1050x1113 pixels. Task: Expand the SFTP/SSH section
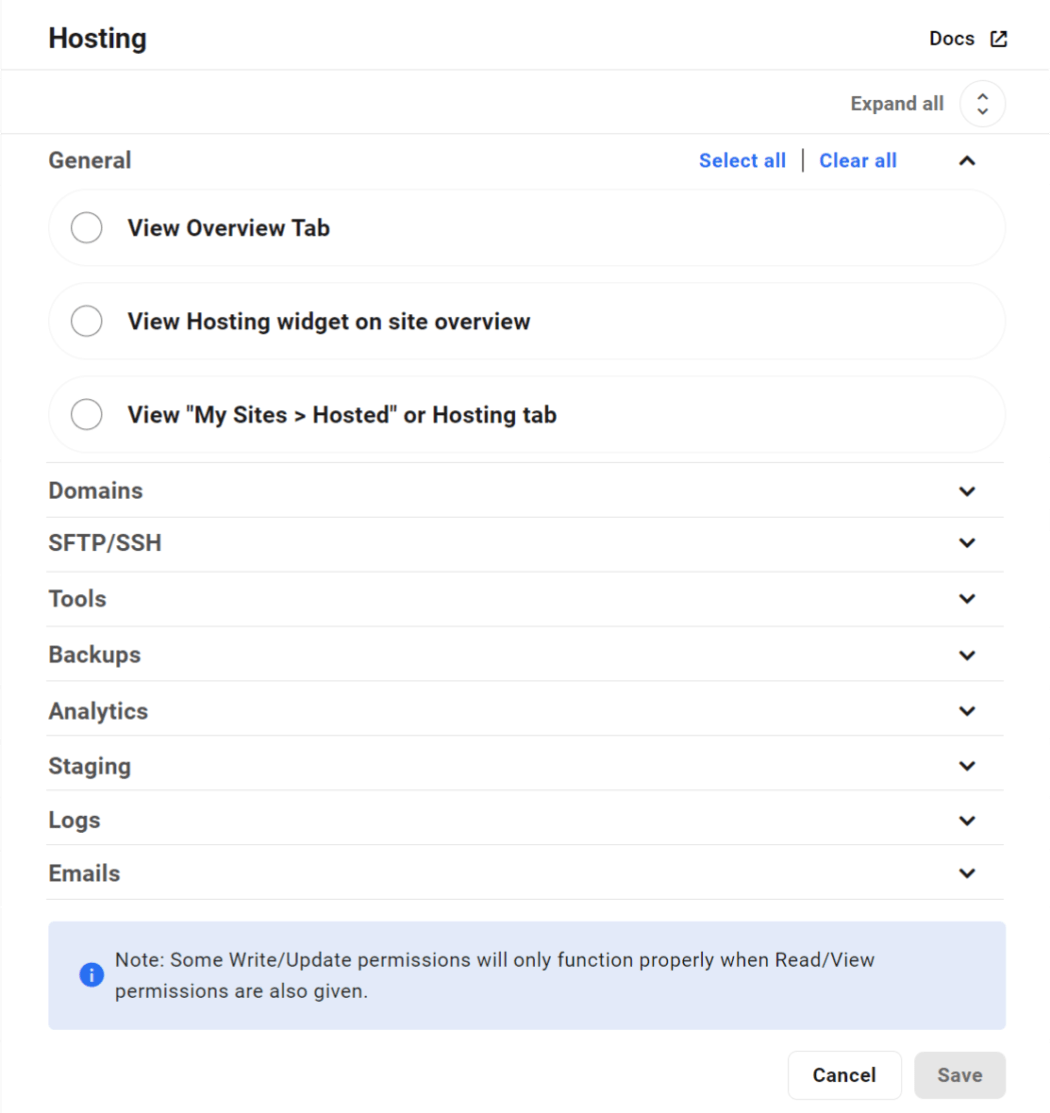[x=966, y=543]
